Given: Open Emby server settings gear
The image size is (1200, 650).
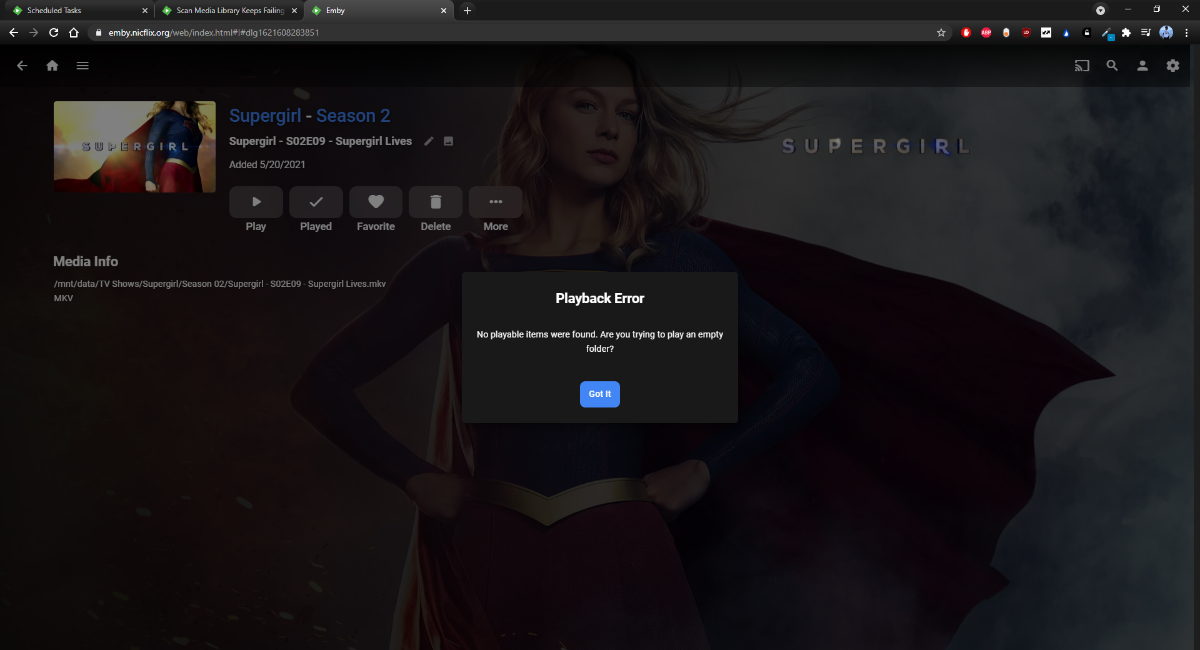Looking at the screenshot, I should coord(1172,65).
